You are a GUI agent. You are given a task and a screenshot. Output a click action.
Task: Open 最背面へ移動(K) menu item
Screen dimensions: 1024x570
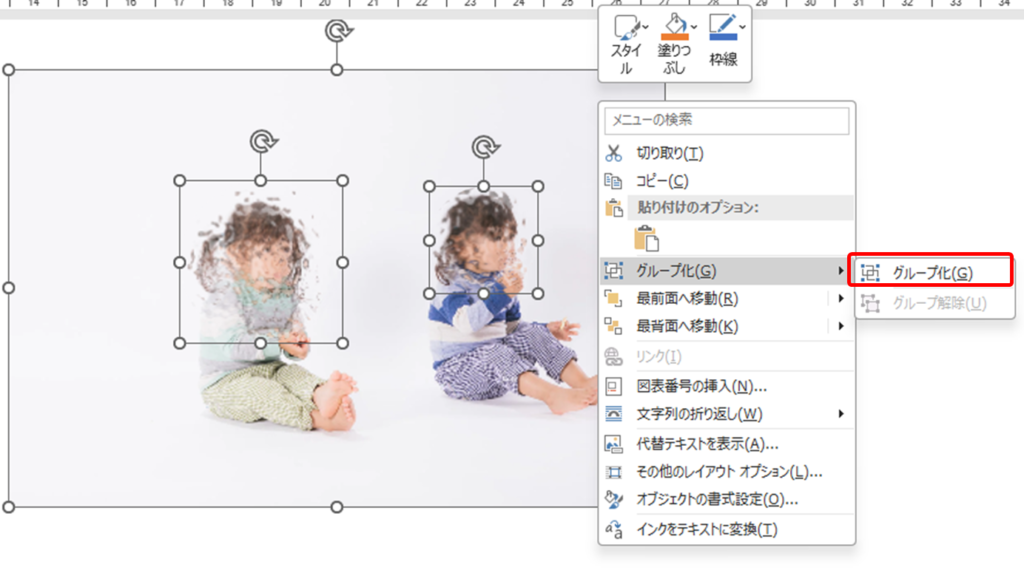click(727, 326)
